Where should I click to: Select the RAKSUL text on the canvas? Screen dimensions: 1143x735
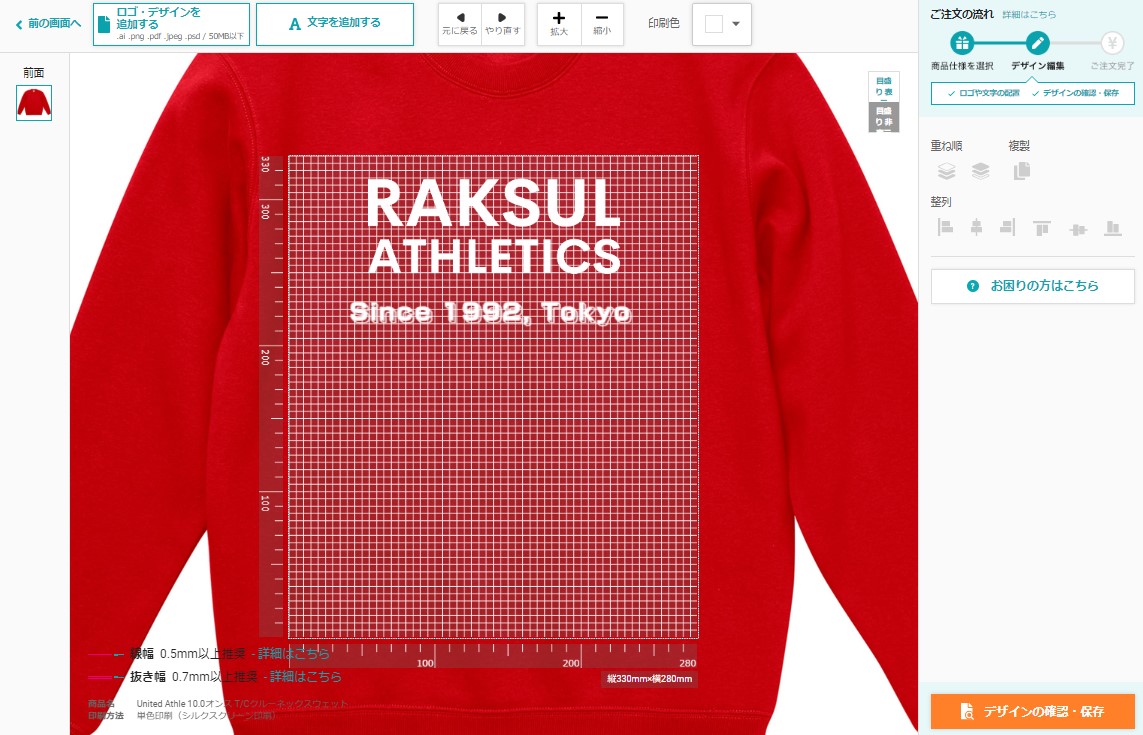pos(494,203)
